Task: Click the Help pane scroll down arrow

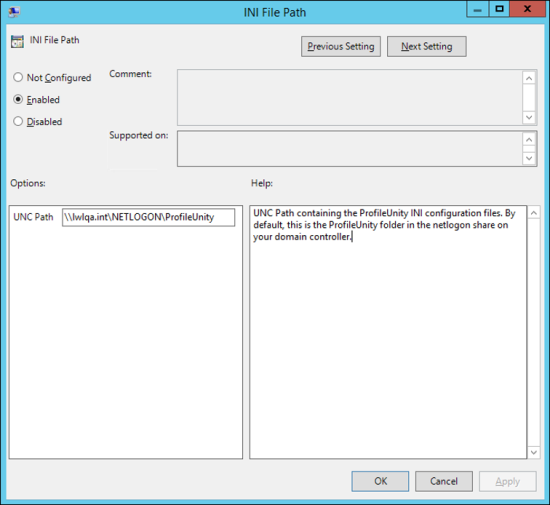Action: pos(534,452)
